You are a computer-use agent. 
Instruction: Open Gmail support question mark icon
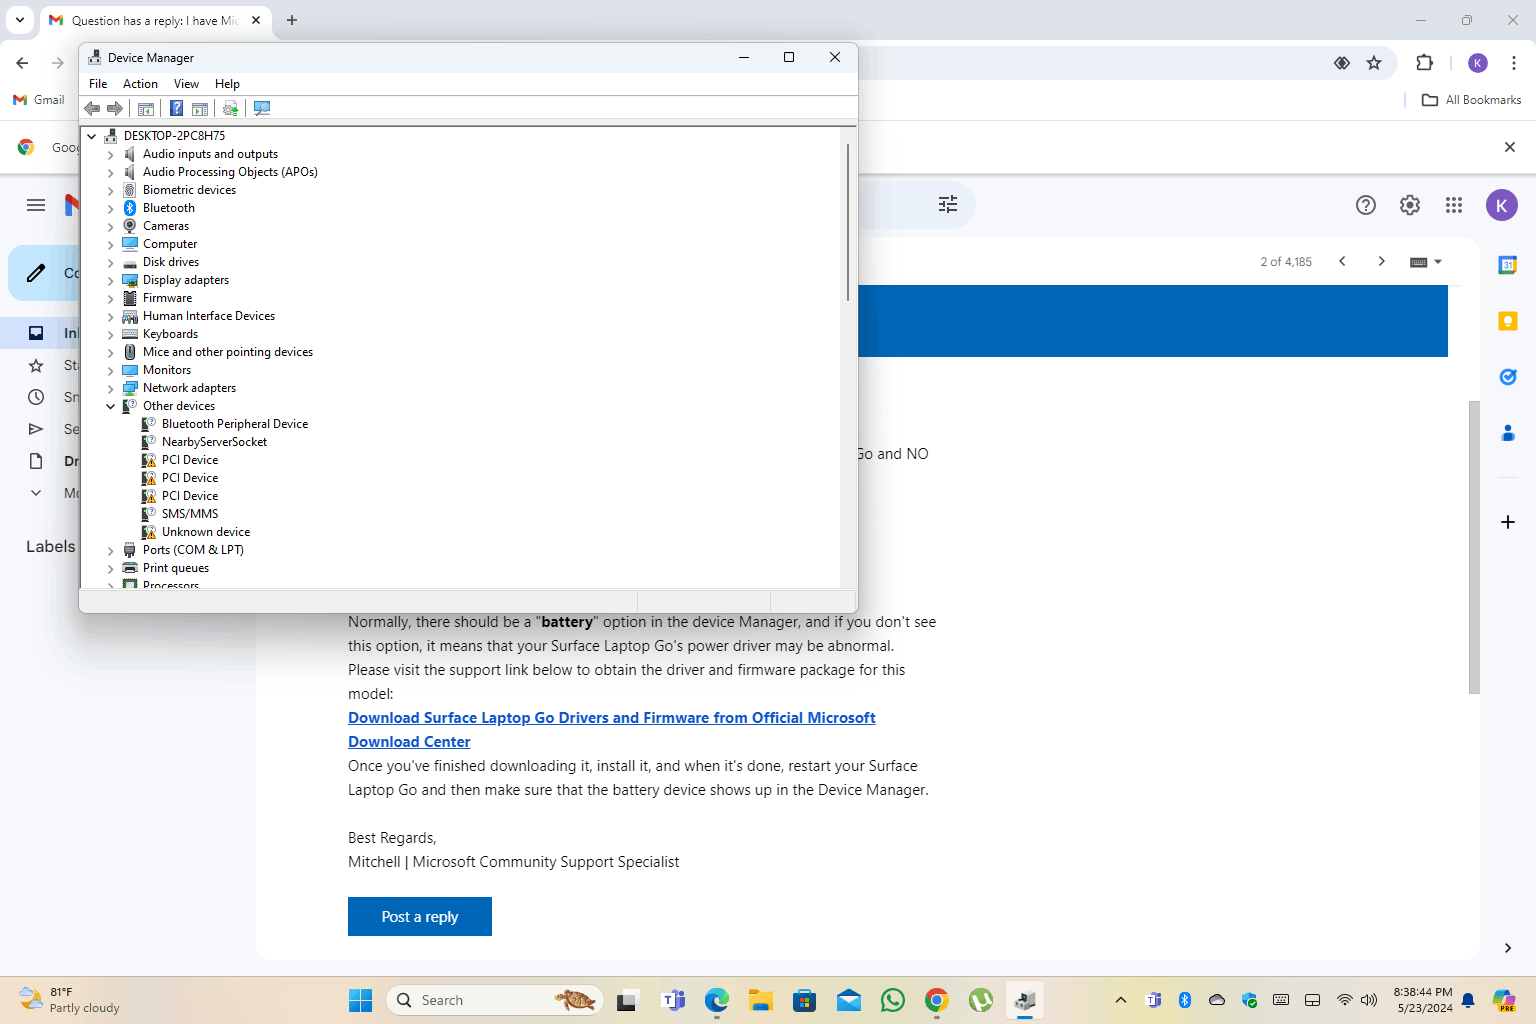click(1366, 205)
